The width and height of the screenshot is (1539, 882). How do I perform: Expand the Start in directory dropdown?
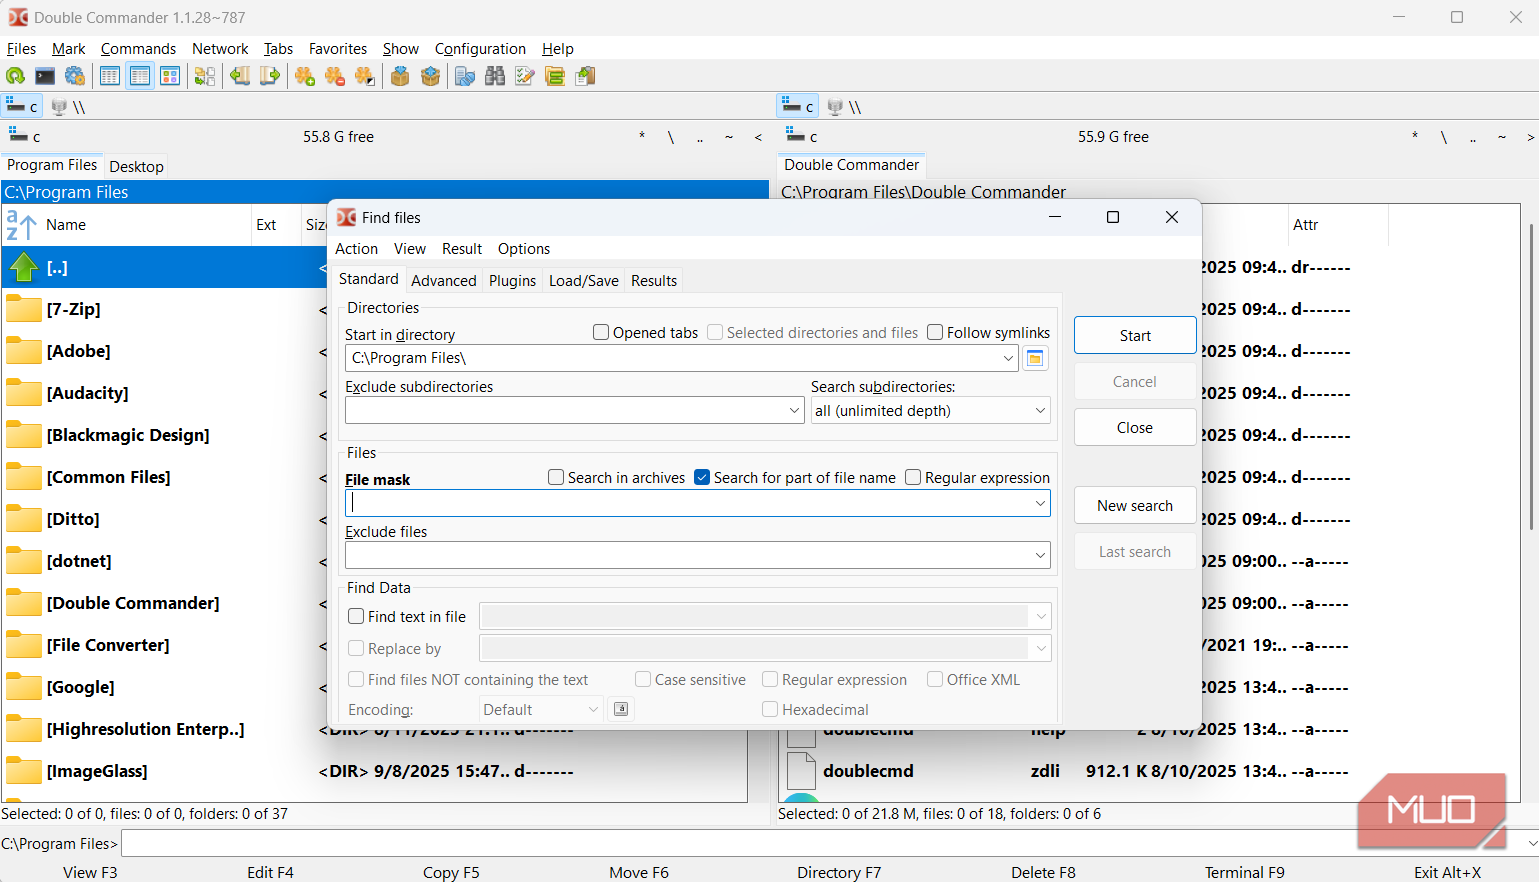pyautogui.click(x=1007, y=358)
